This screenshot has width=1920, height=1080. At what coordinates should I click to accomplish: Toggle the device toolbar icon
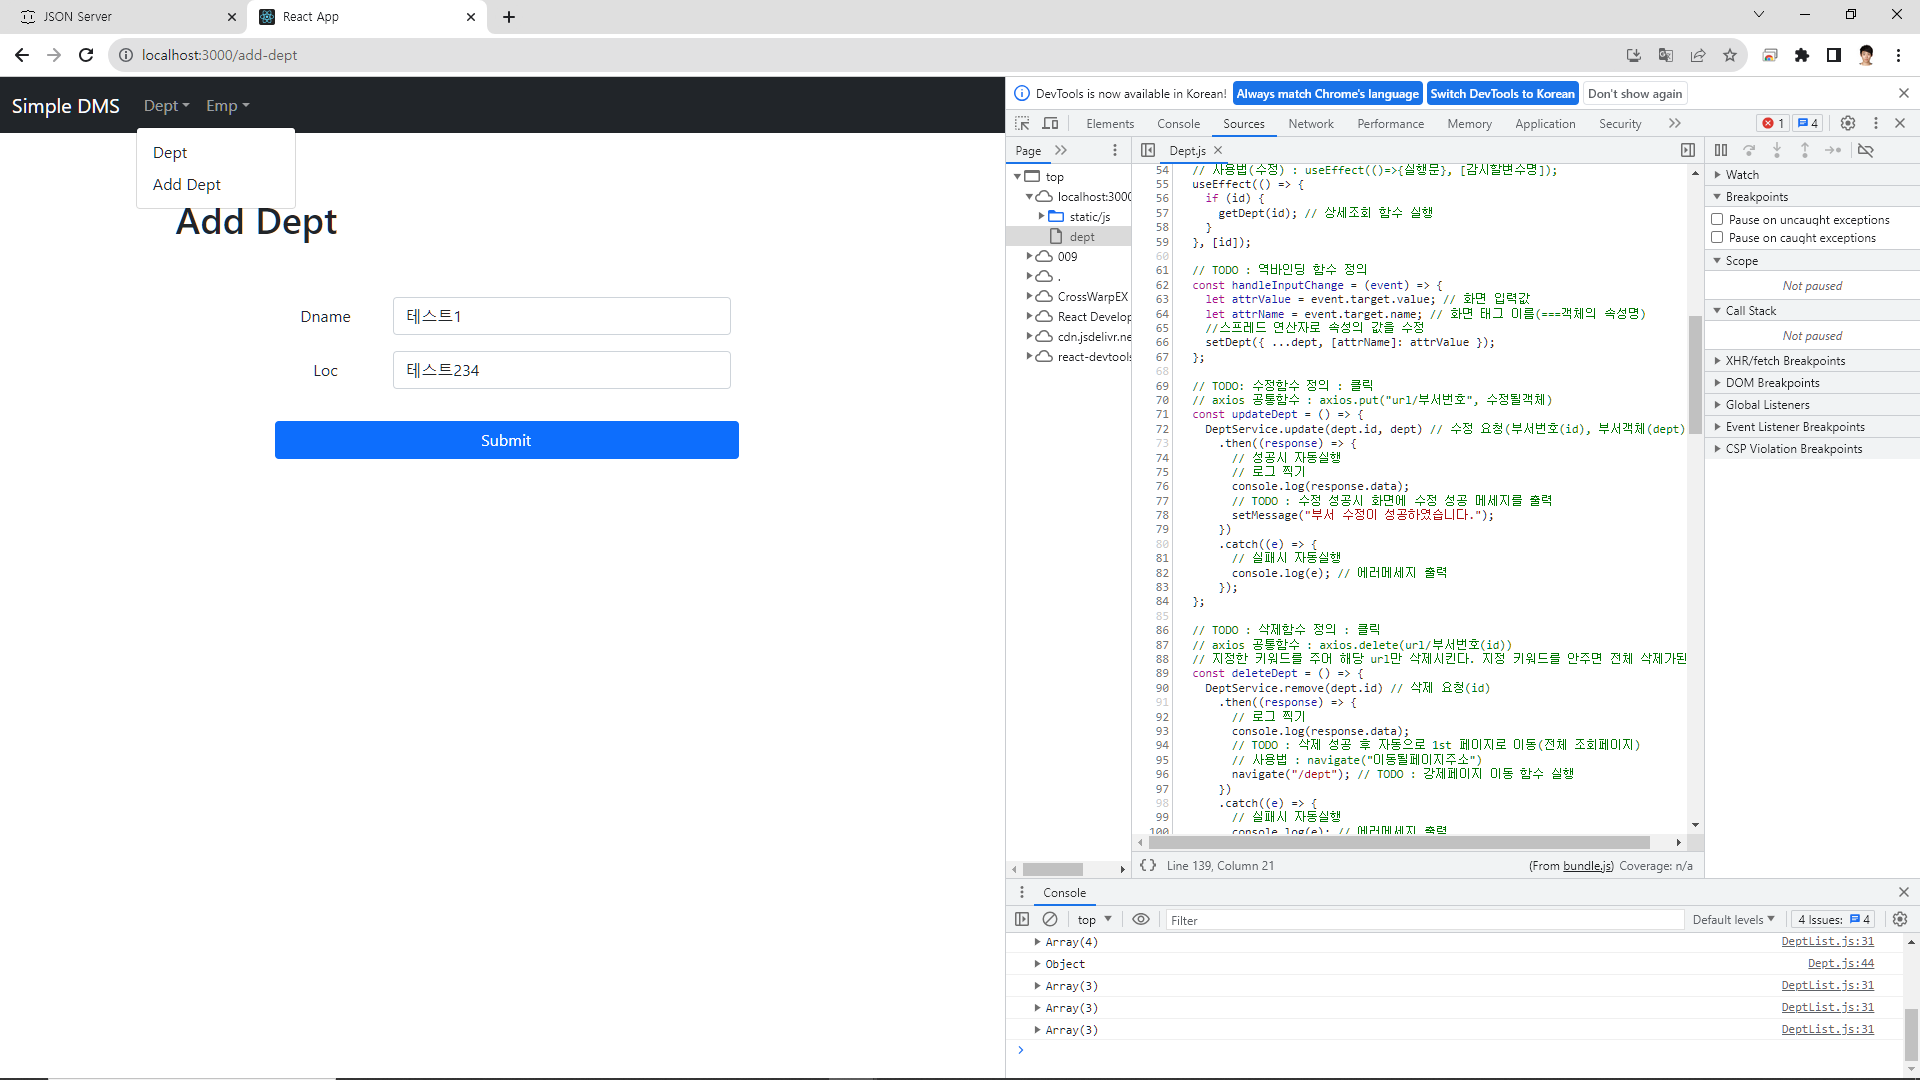click(x=1050, y=123)
